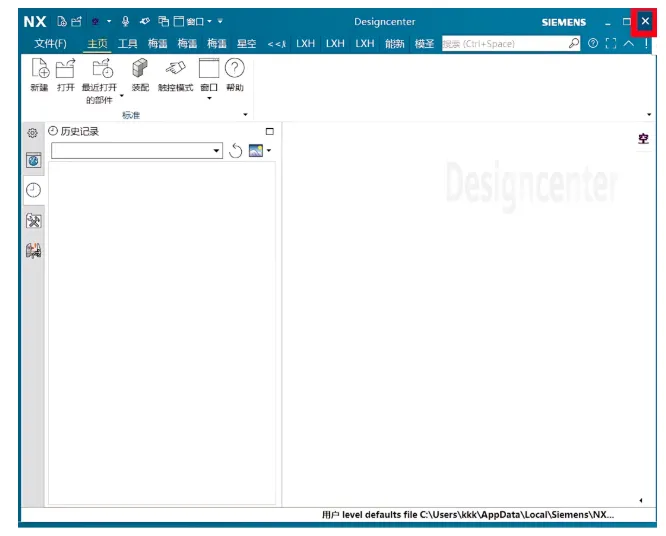Click quick-access New icon in title bar
This screenshot has width=666, height=536.
(x=62, y=21)
